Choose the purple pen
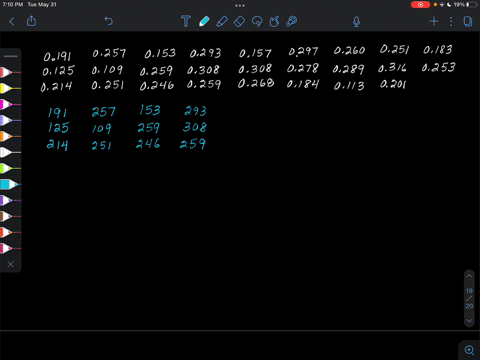 [x=10, y=200]
